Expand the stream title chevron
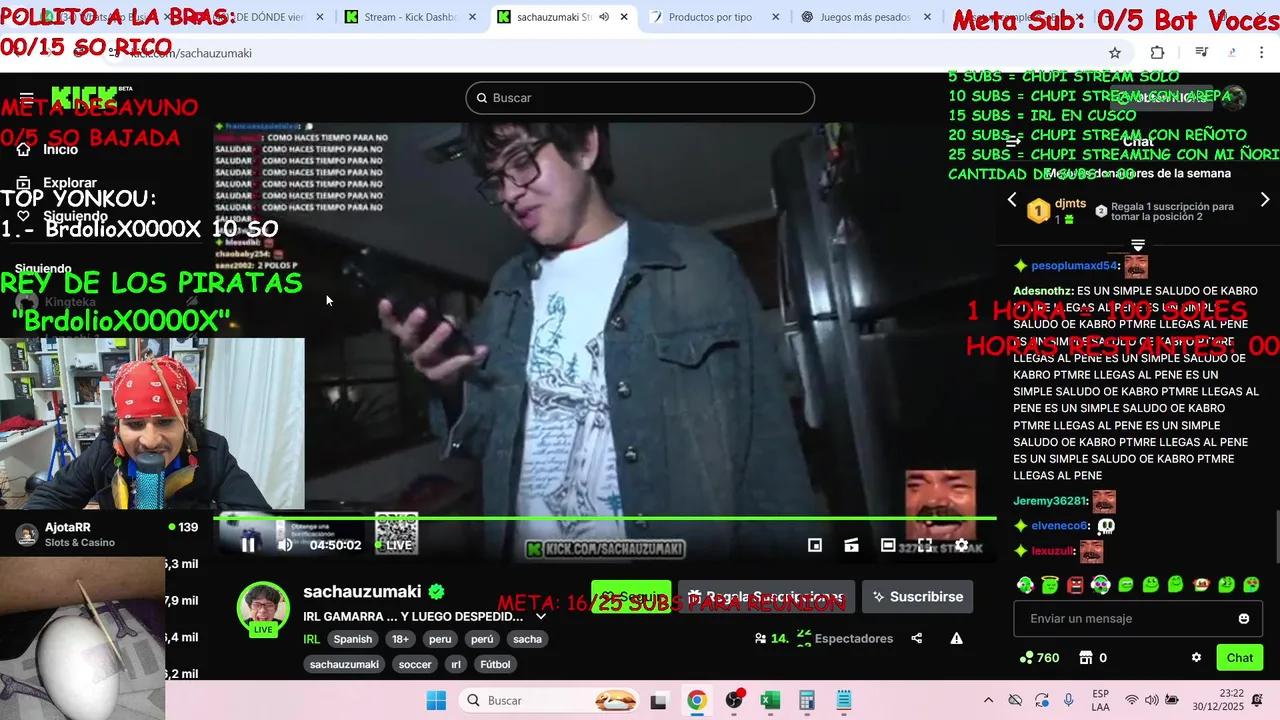 coord(541,617)
